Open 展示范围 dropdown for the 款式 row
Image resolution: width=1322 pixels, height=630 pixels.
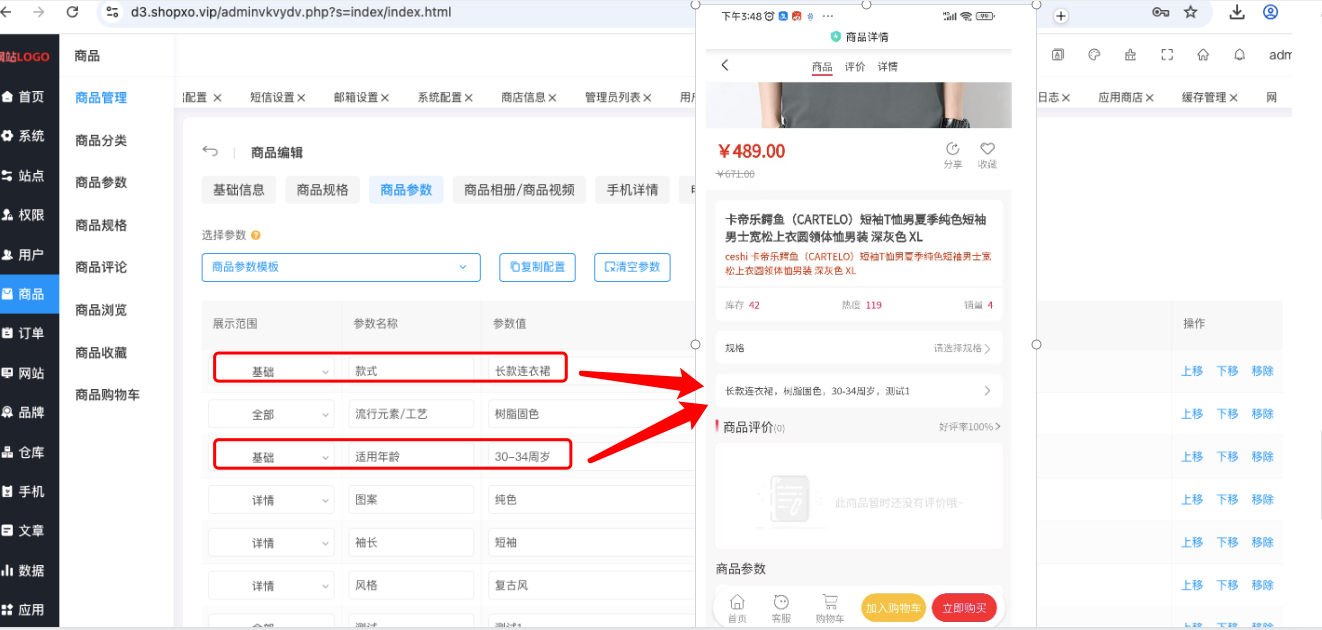[x=272, y=371]
